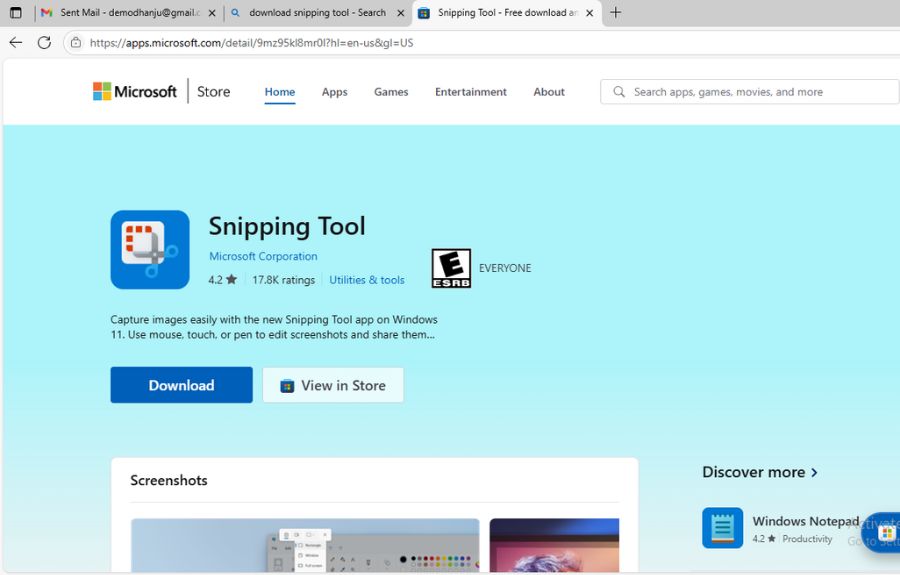Open the Games section
900x575 pixels.
(391, 92)
